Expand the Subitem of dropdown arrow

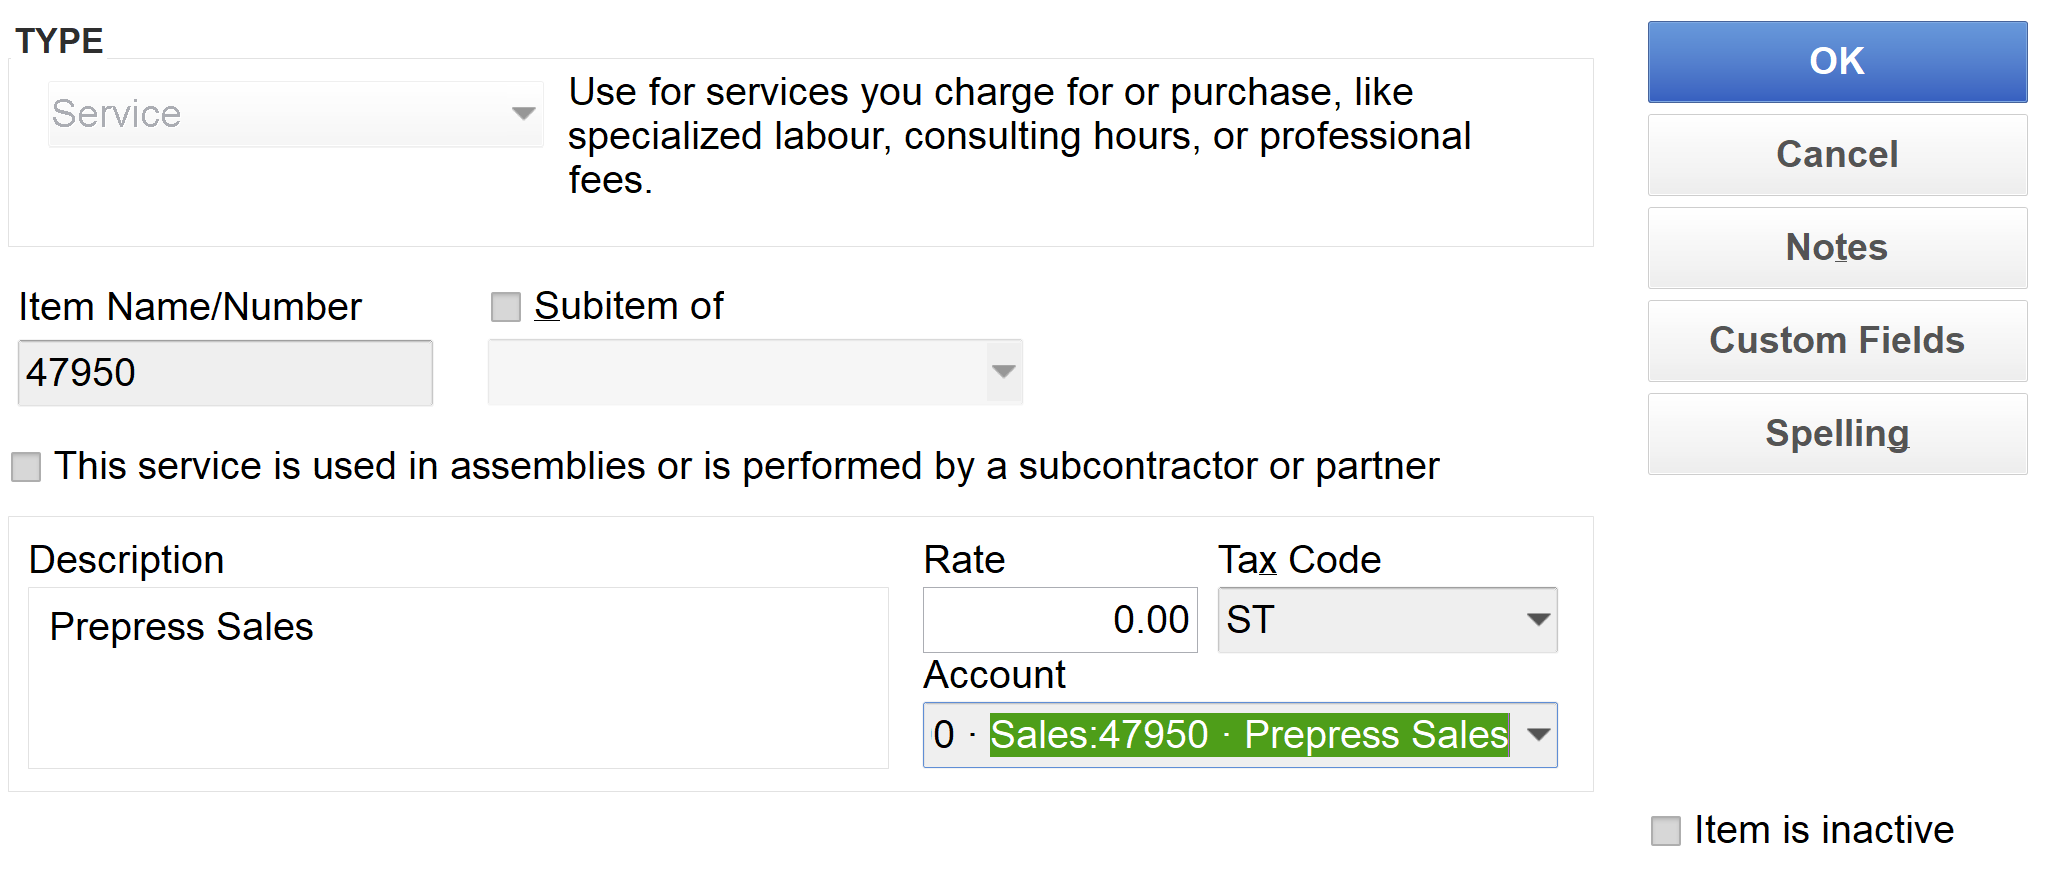coord(1003,372)
